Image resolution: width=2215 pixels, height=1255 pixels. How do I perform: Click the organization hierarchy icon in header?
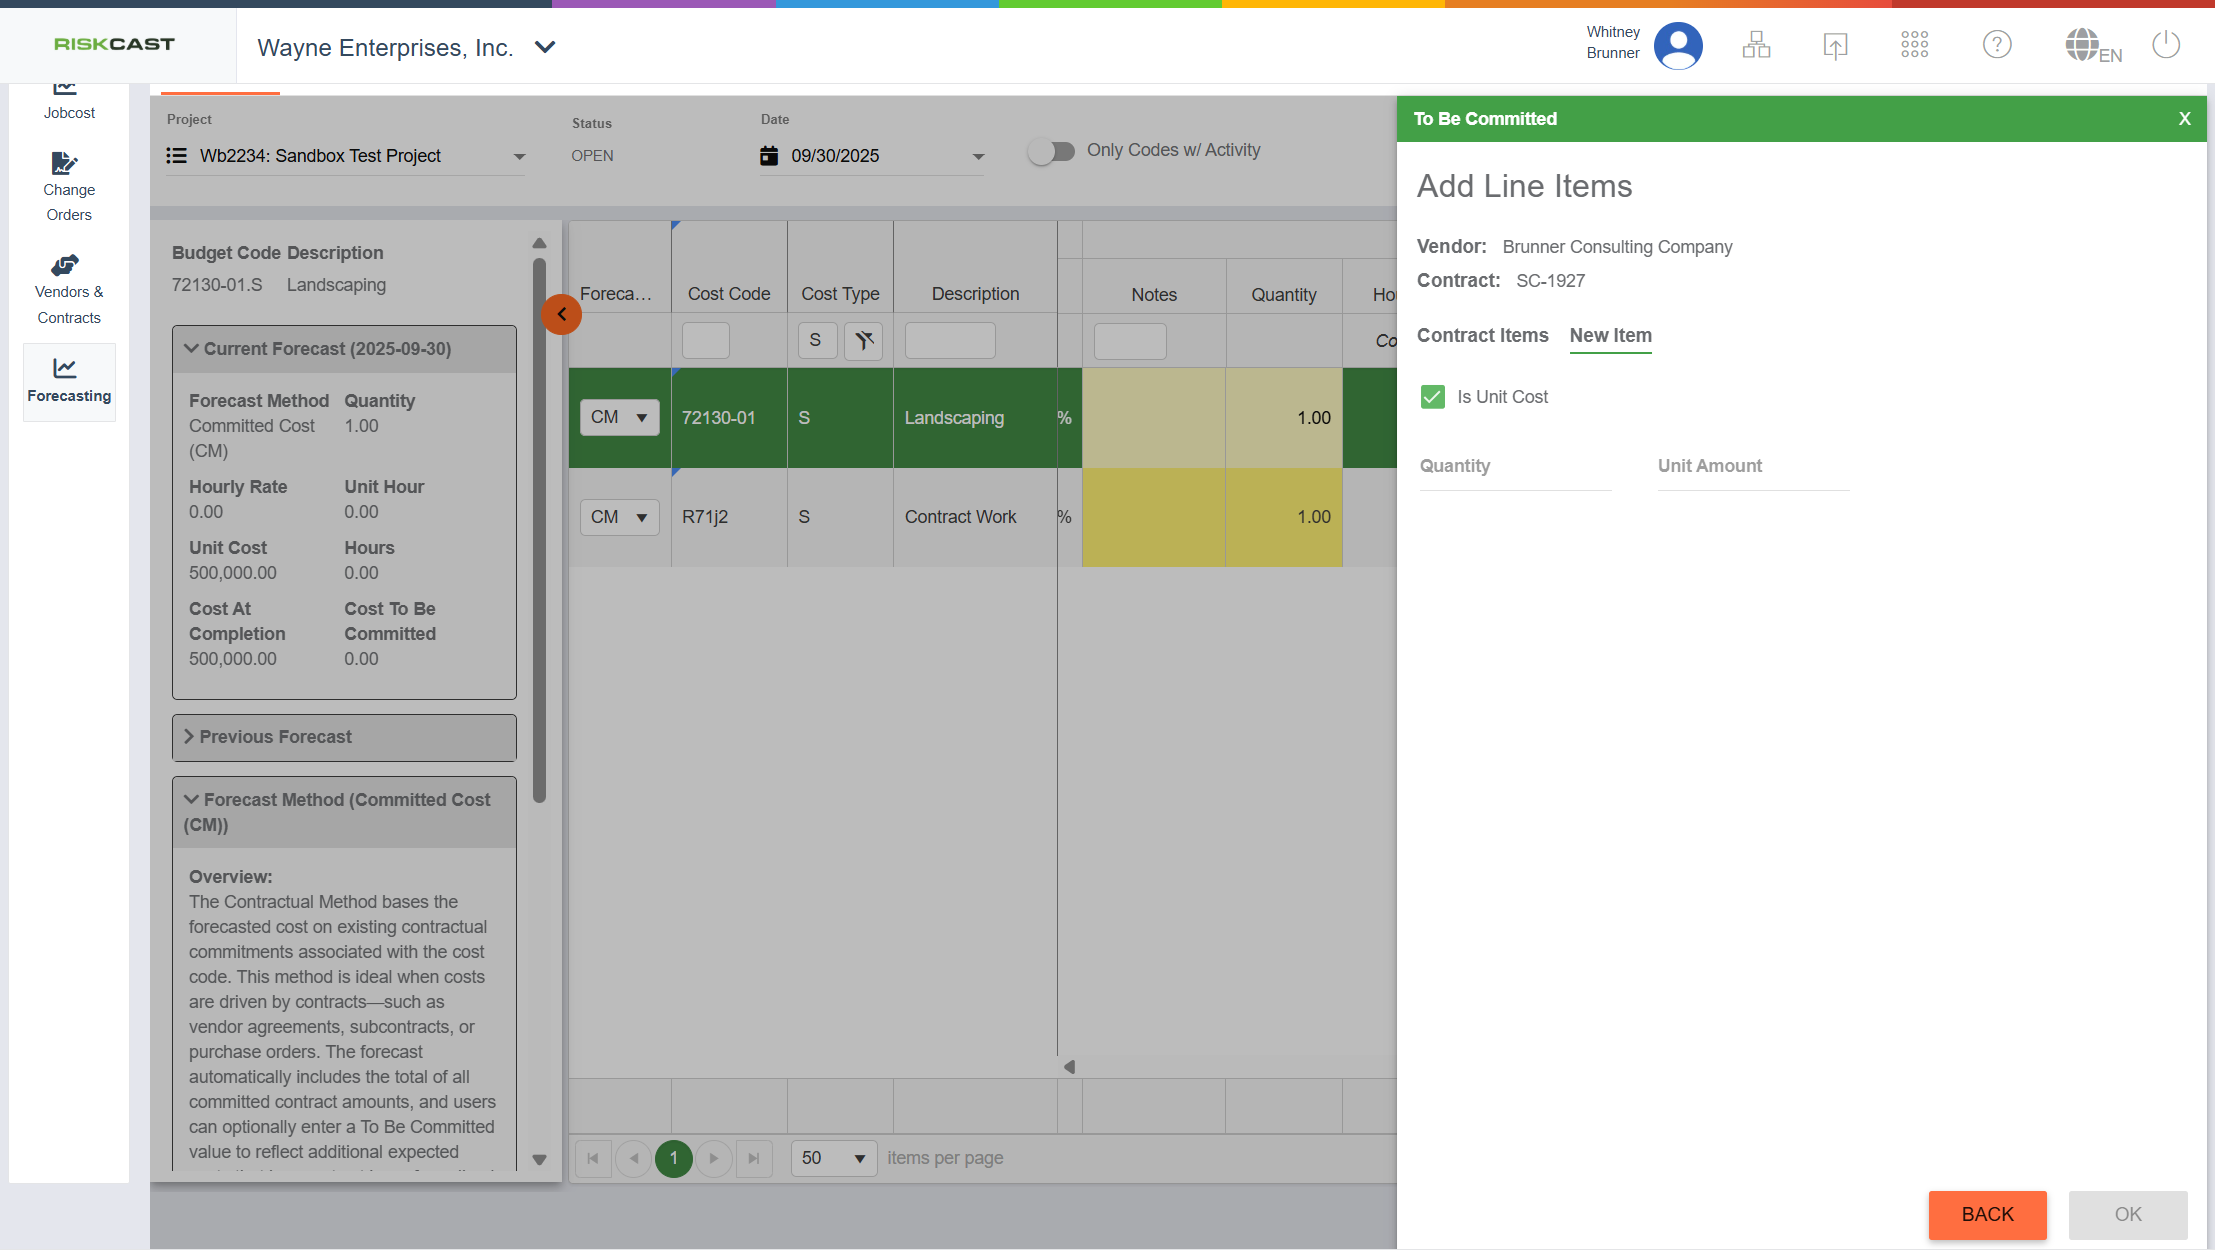click(x=1756, y=45)
